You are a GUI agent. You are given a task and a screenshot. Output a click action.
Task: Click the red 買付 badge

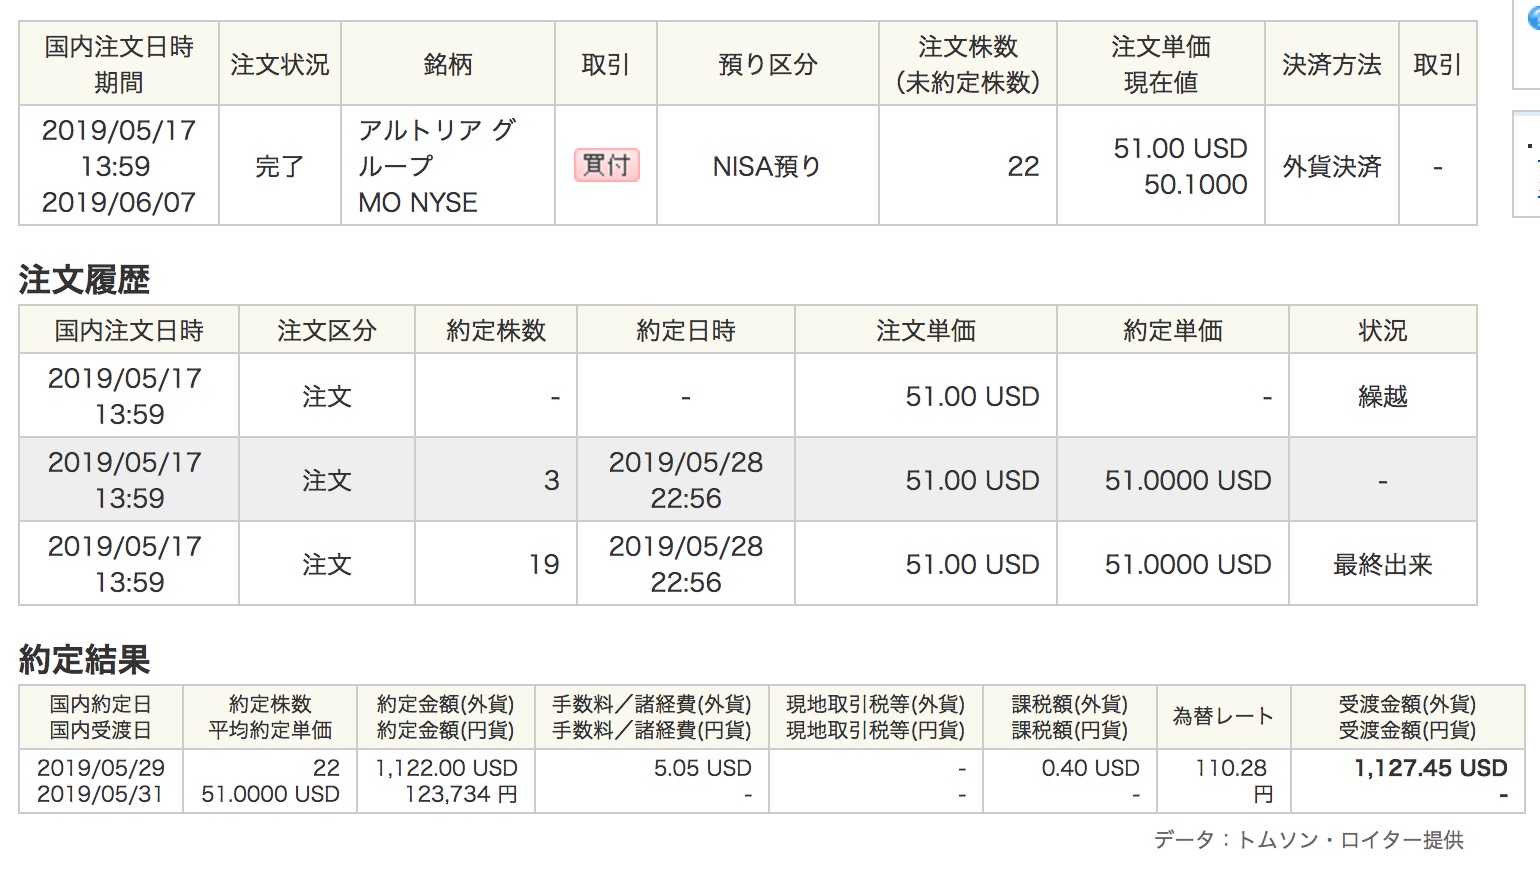(x=606, y=165)
